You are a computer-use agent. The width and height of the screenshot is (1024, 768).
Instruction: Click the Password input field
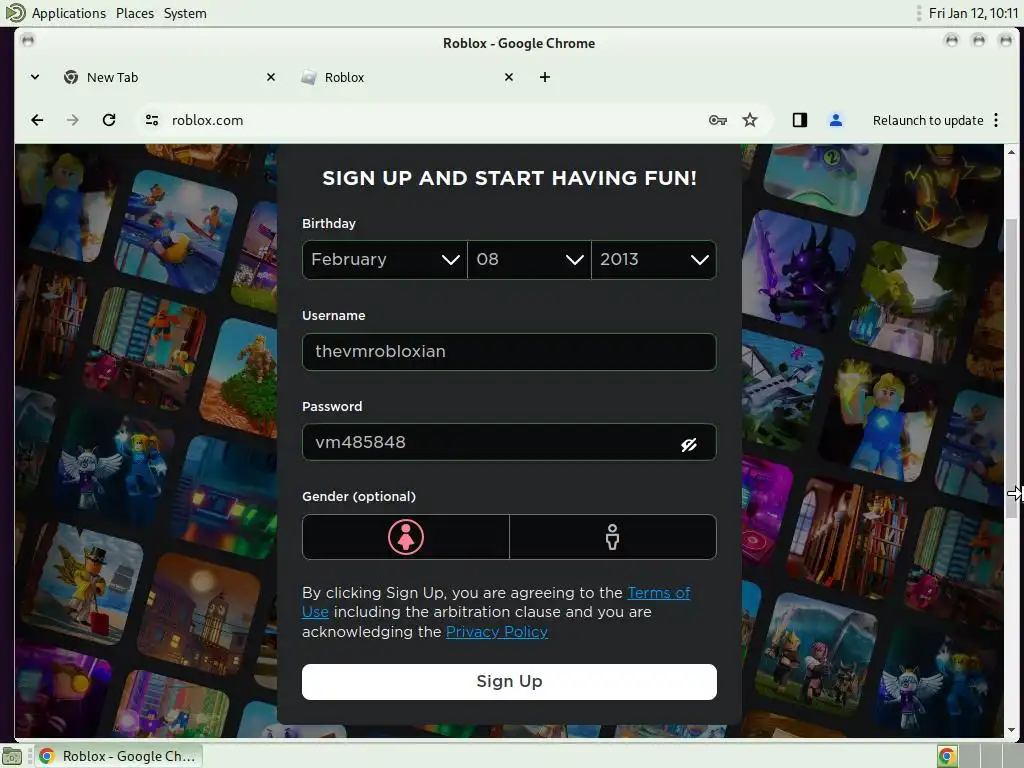tap(509, 442)
